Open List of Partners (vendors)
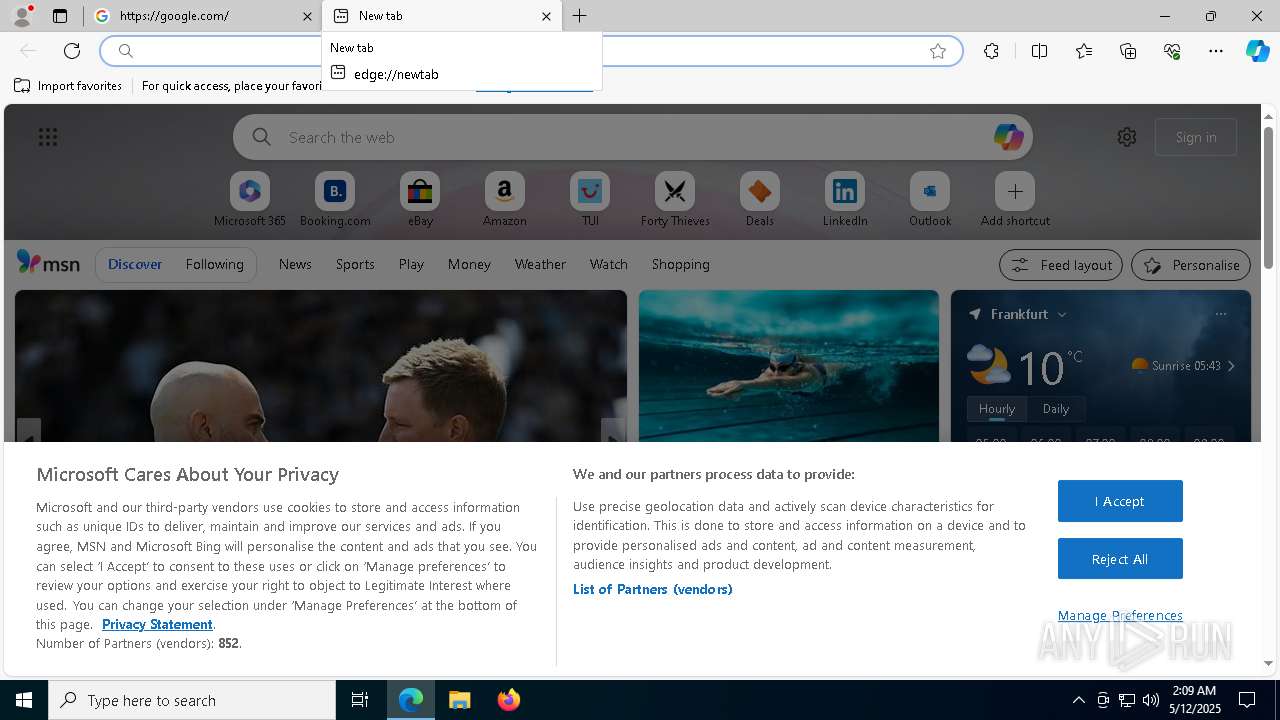The image size is (1280, 720). [653, 589]
